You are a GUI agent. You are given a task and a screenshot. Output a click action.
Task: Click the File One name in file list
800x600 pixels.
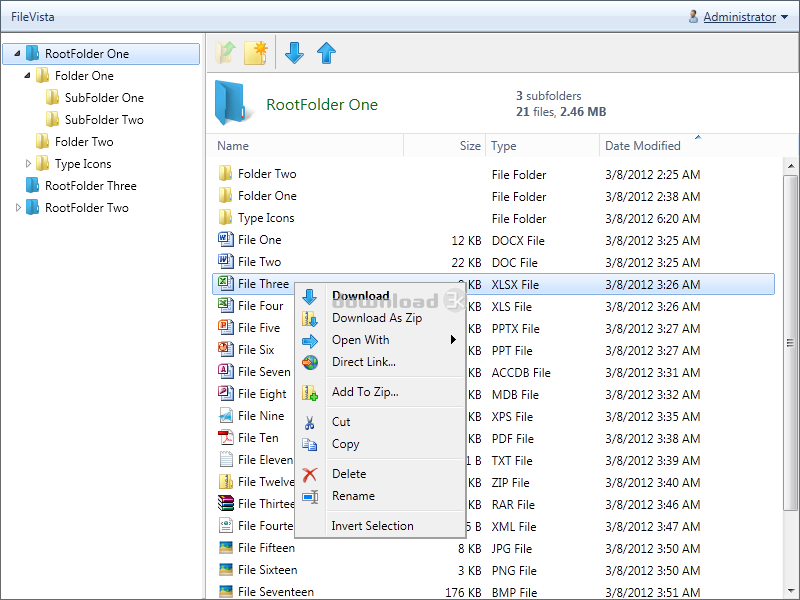[x=260, y=239]
